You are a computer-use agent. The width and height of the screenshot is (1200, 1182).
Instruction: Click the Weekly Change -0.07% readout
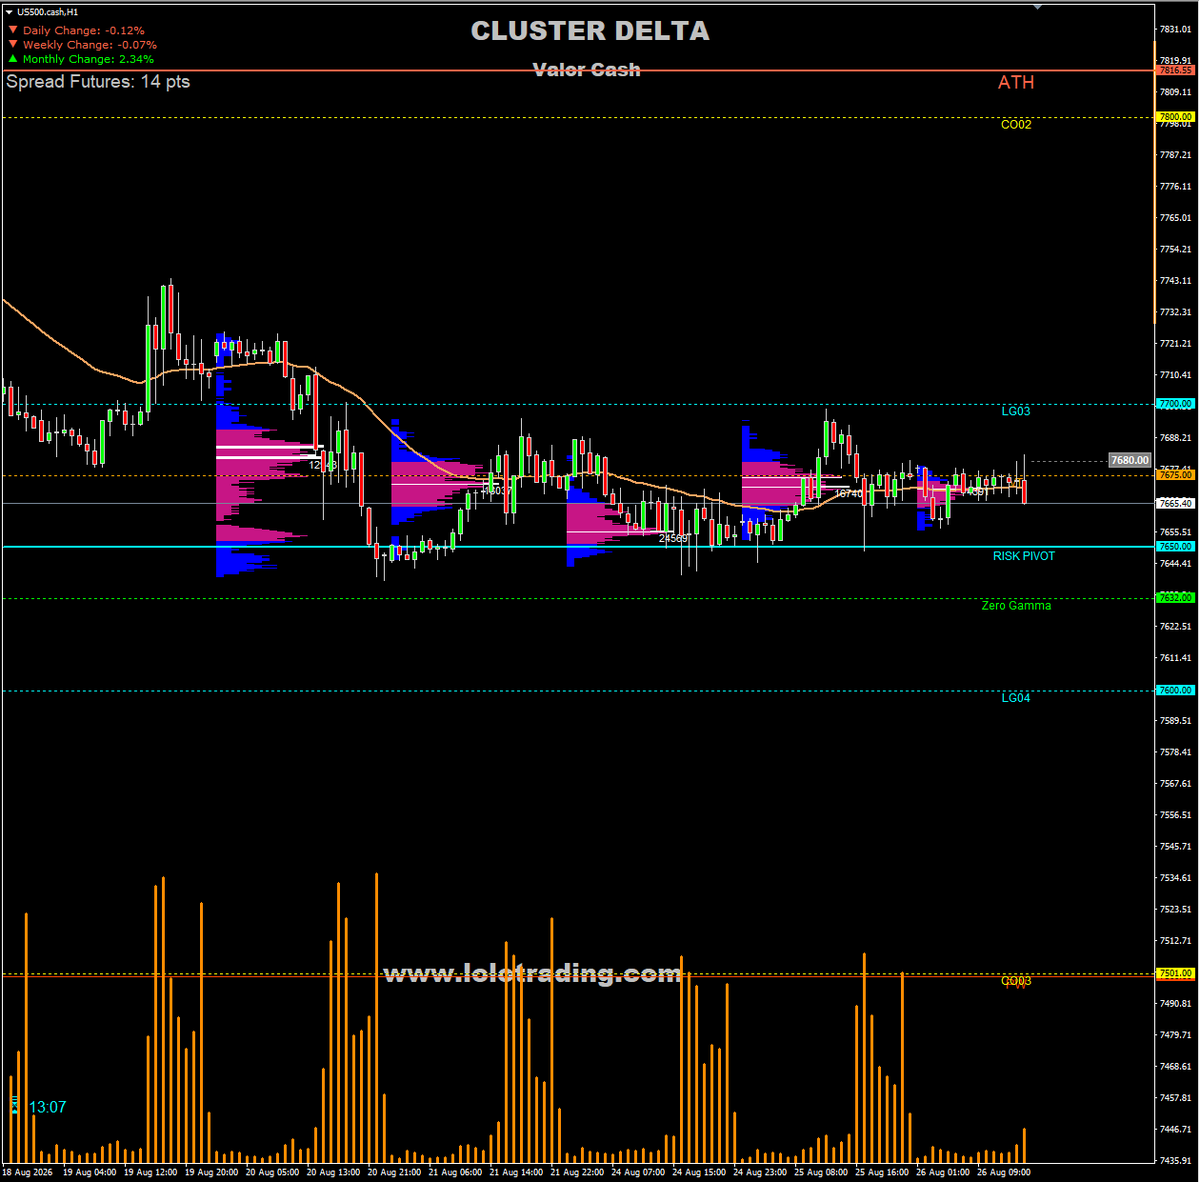pyautogui.click(x=90, y=45)
